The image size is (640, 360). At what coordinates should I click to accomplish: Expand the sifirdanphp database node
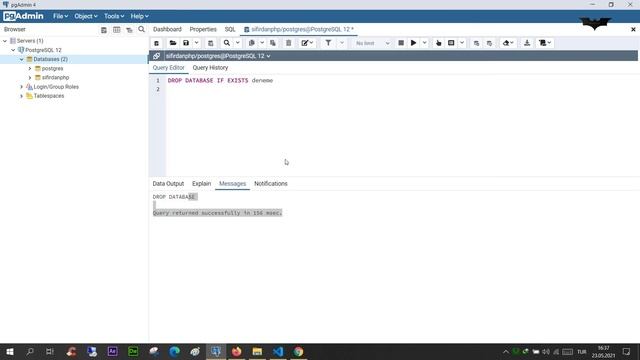(x=30, y=78)
